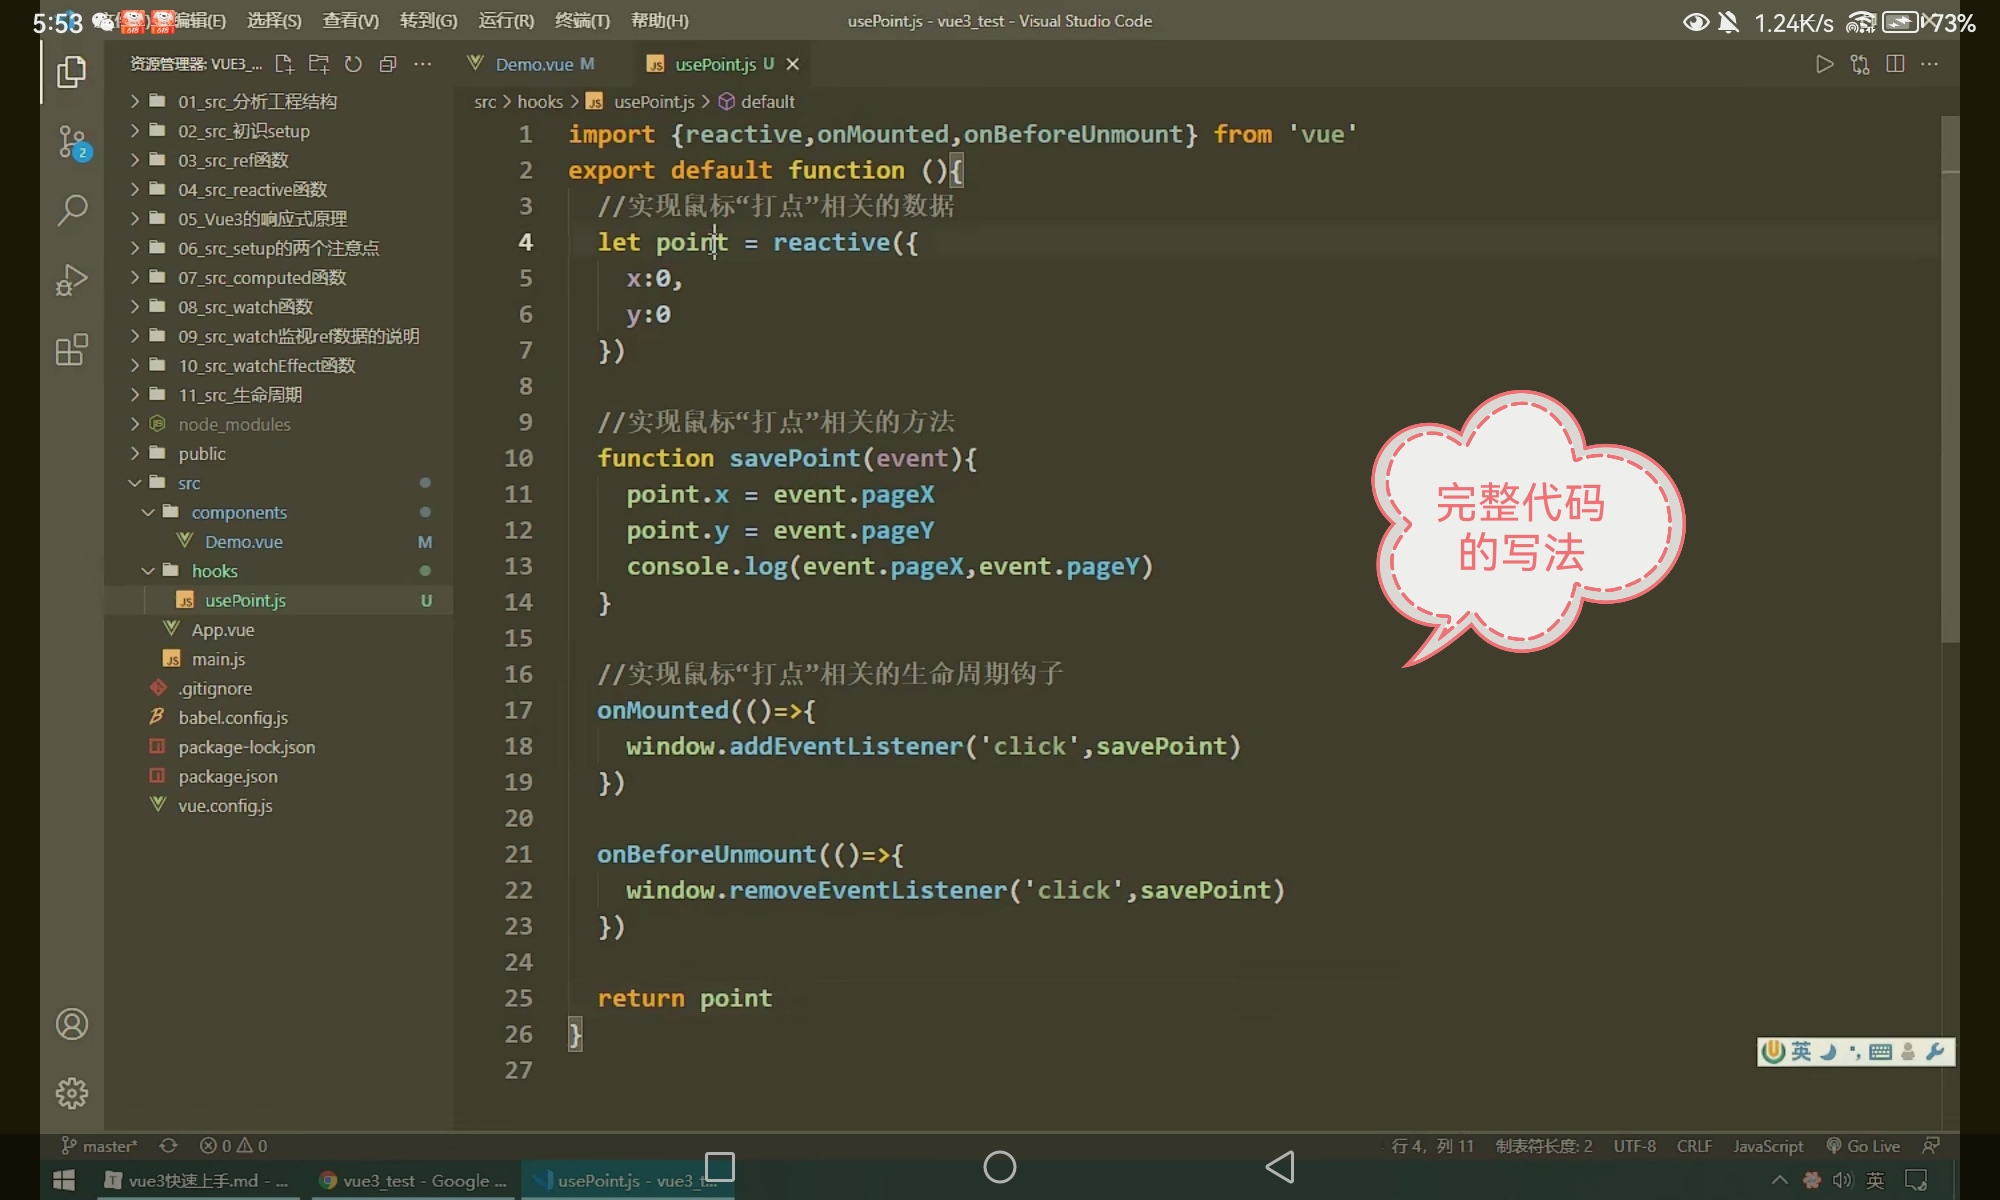Collapse all folders in explorer
The image size is (2000, 1200).
pos(388,64)
